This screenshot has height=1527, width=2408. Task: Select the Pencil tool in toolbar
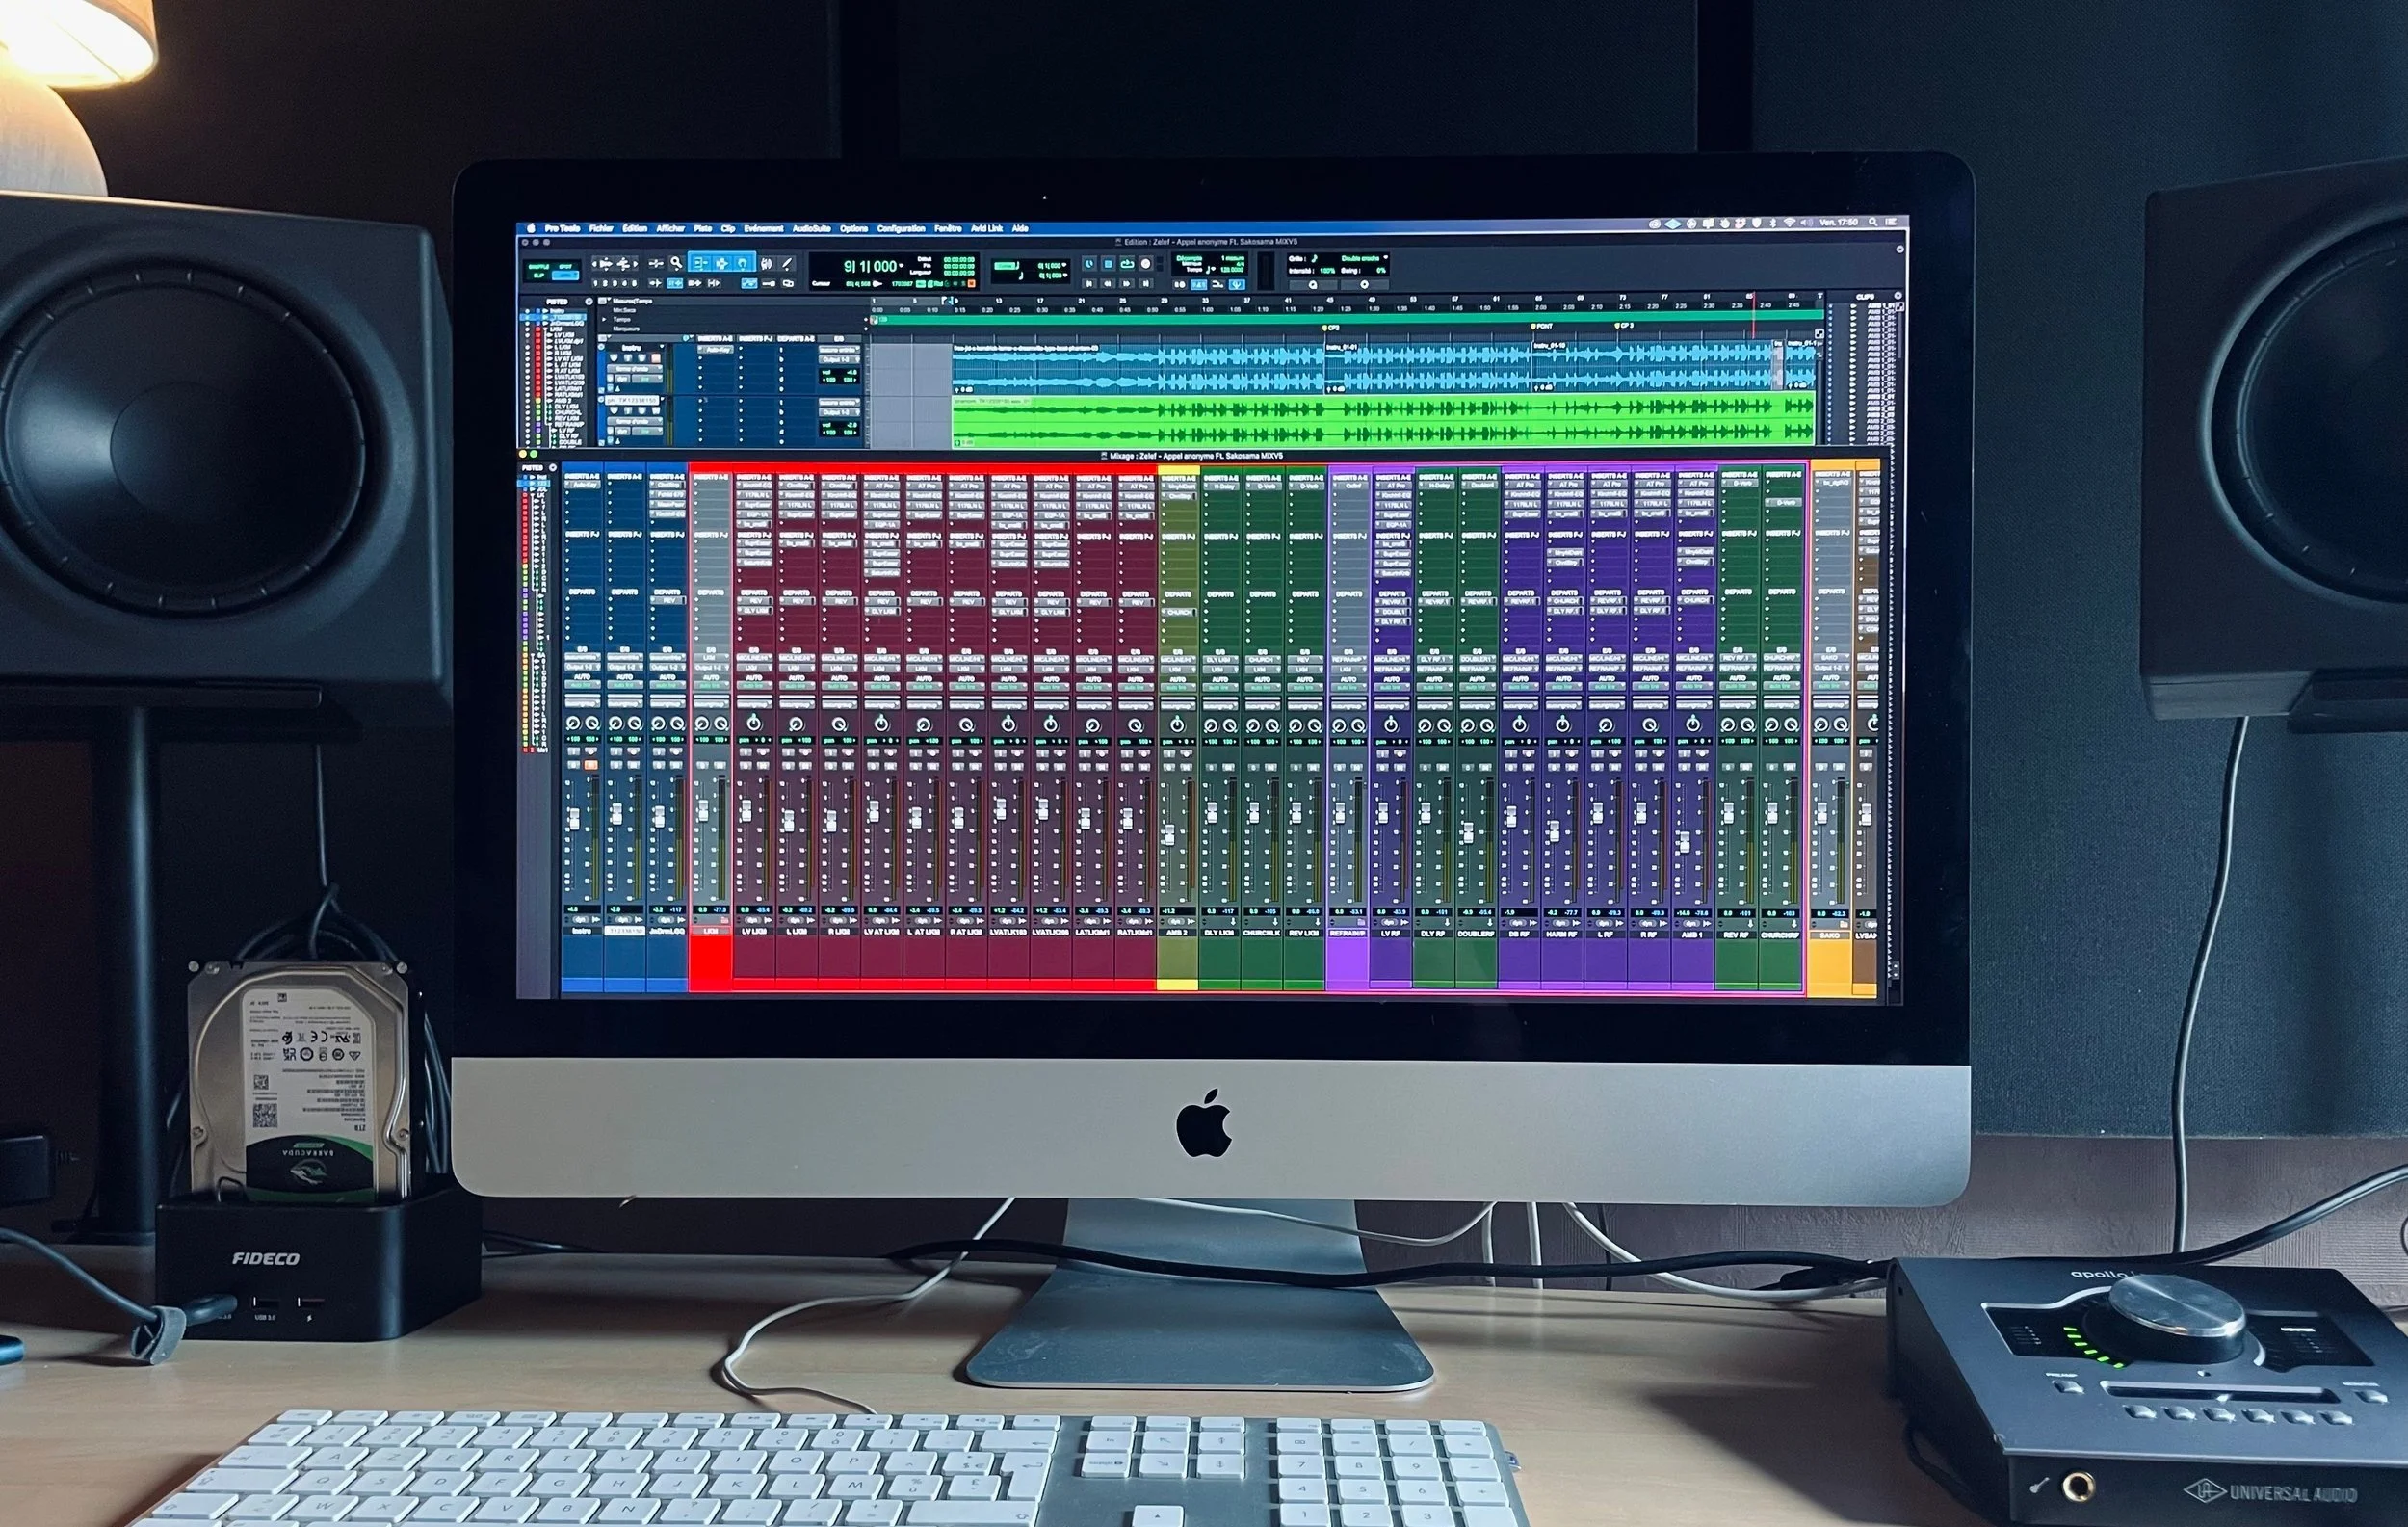point(787,263)
